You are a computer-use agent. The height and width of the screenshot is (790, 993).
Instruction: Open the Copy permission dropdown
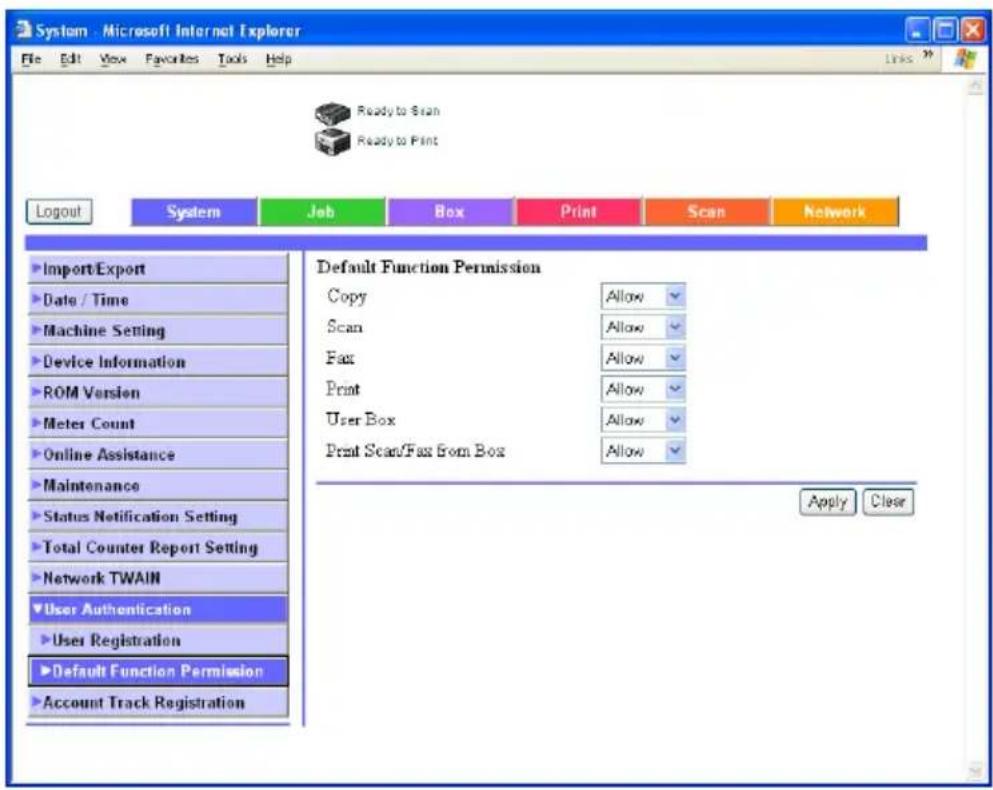tap(643, 296)
